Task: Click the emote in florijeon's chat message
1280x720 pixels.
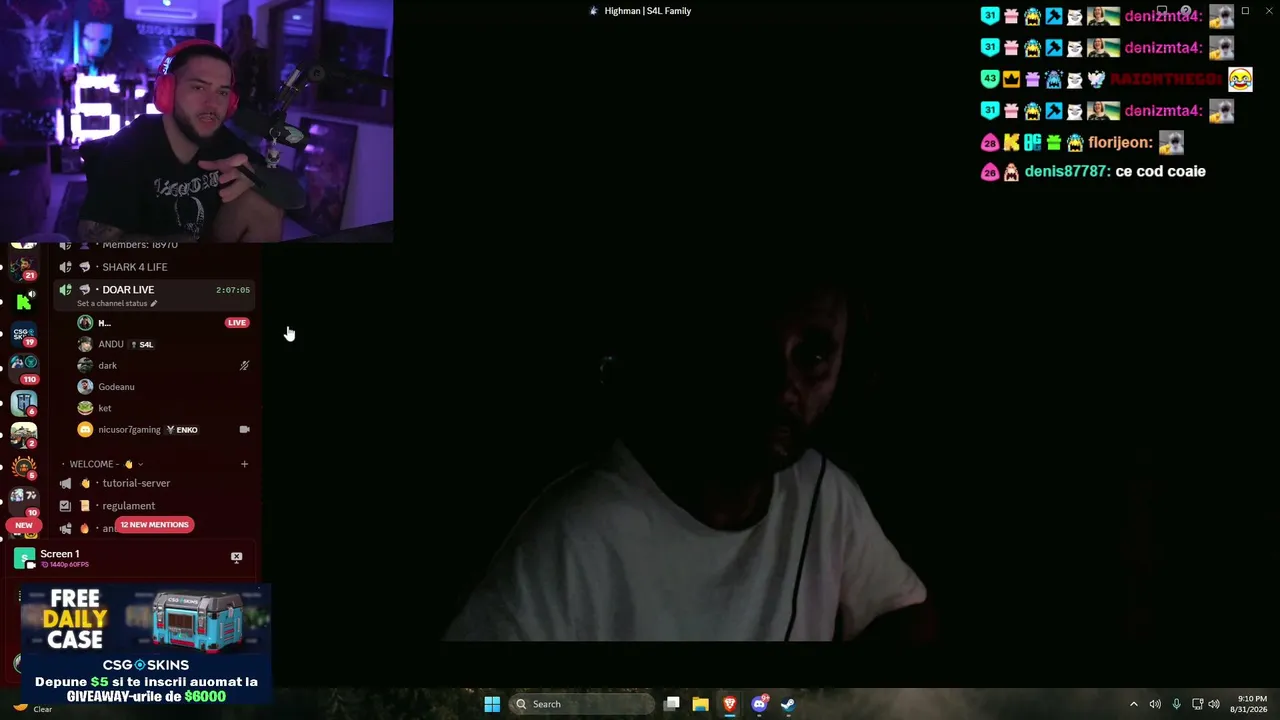Action: [1171, 143]
